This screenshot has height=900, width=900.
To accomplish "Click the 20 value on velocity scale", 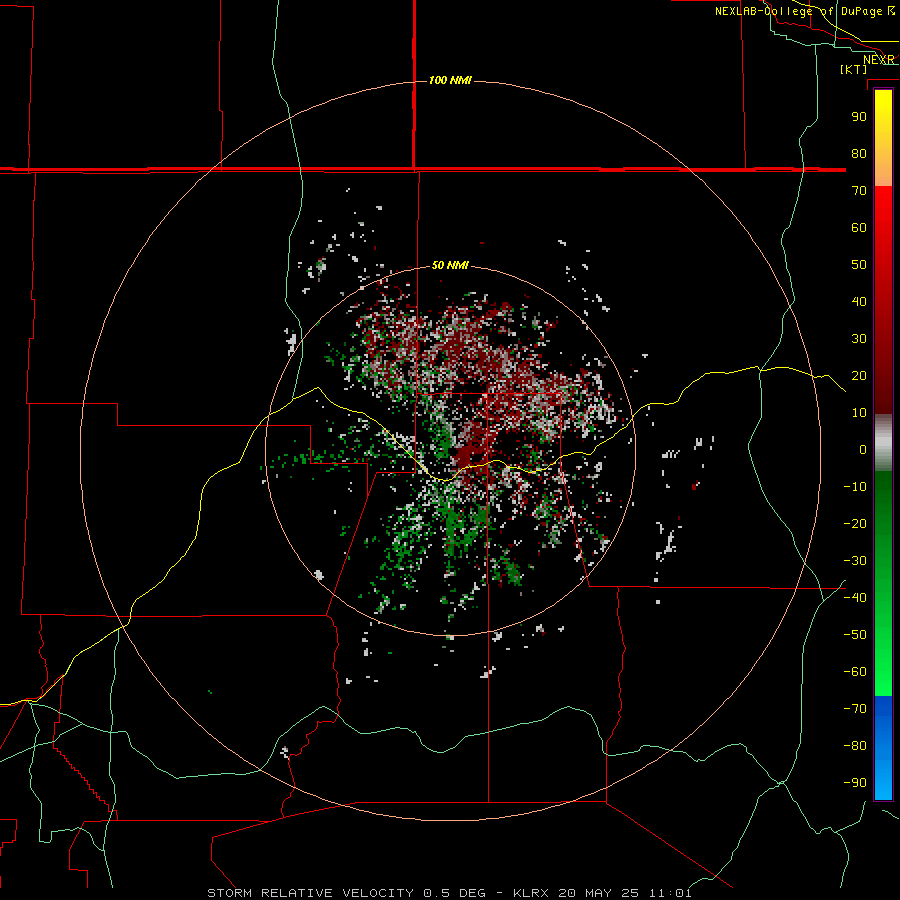I will tap(859, 375).
